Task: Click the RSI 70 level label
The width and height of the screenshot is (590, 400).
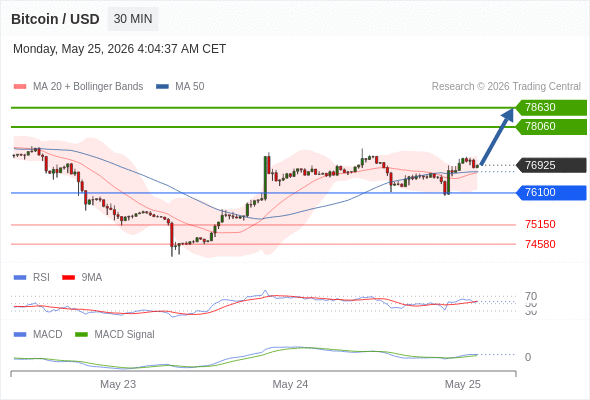Action: coord(531,296)
